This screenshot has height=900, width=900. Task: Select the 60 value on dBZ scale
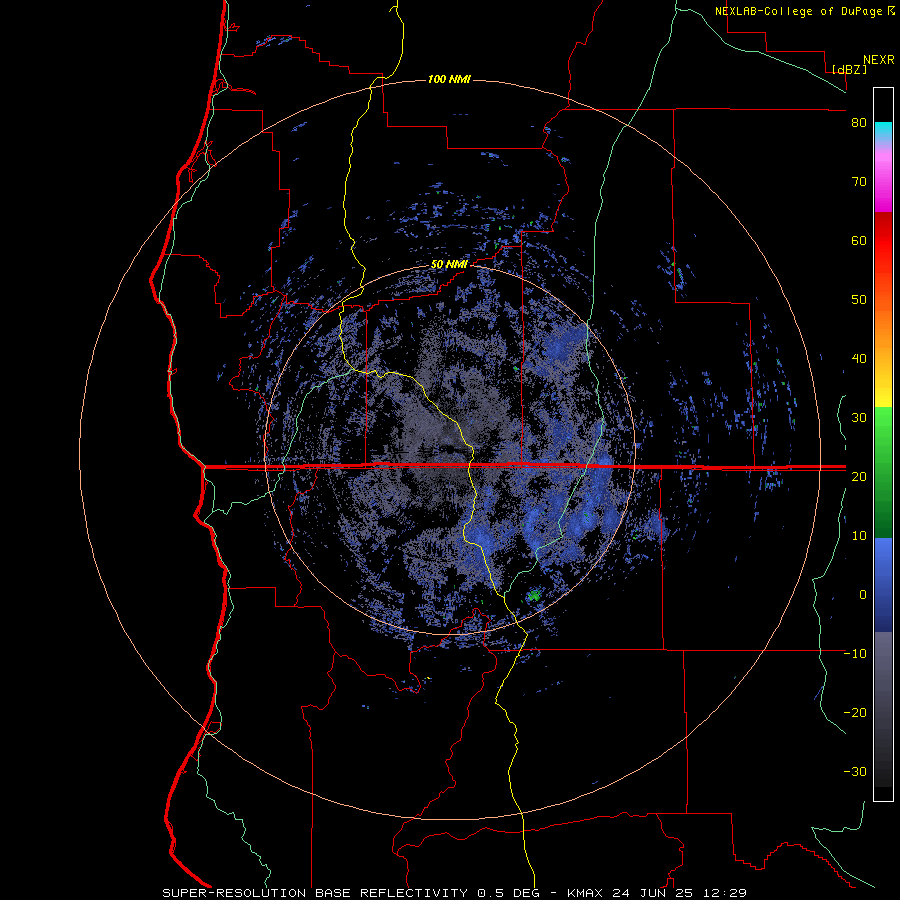(859, 241)
